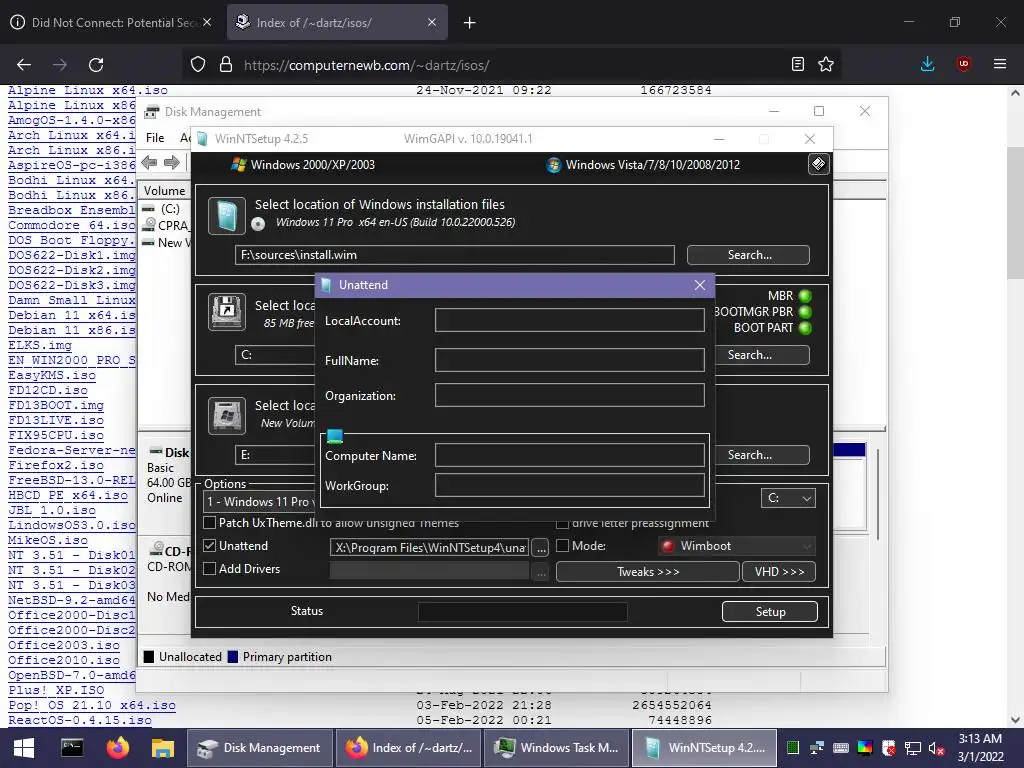Tick the Mode checkbox
Screen dimensions: 1024x768
[x=562, y=545]
